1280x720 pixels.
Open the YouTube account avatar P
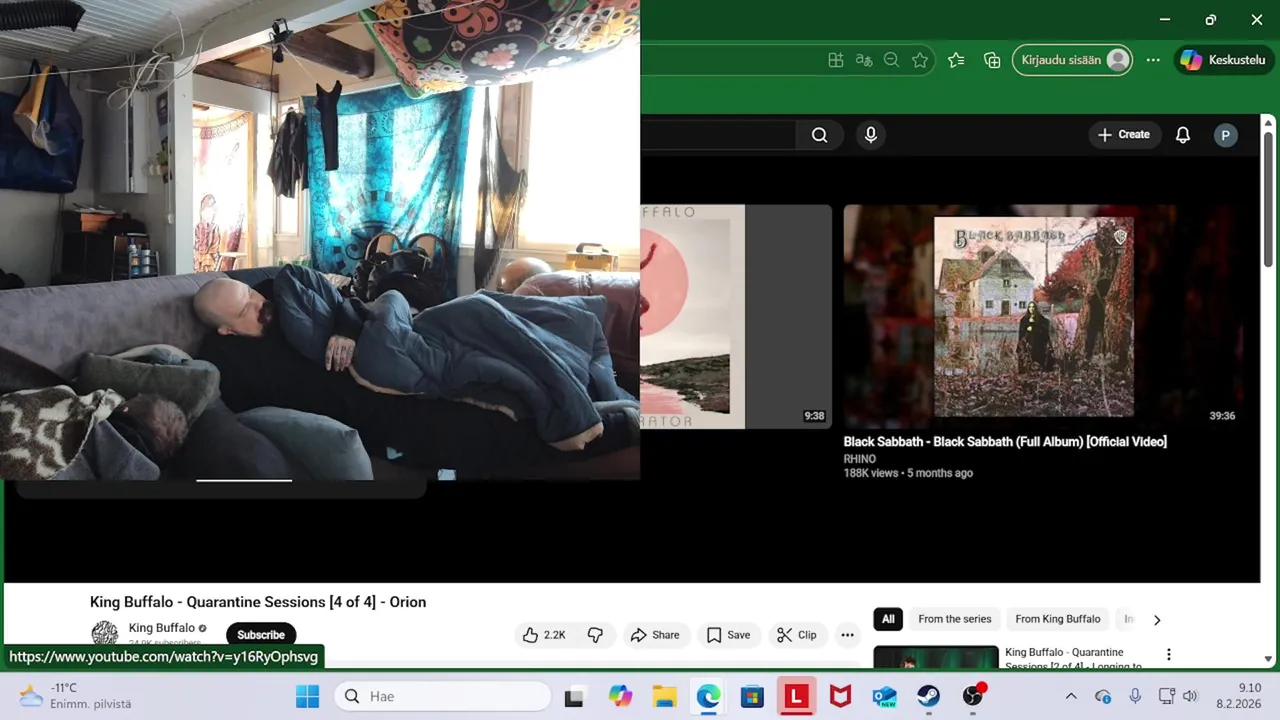[1225, 135]
